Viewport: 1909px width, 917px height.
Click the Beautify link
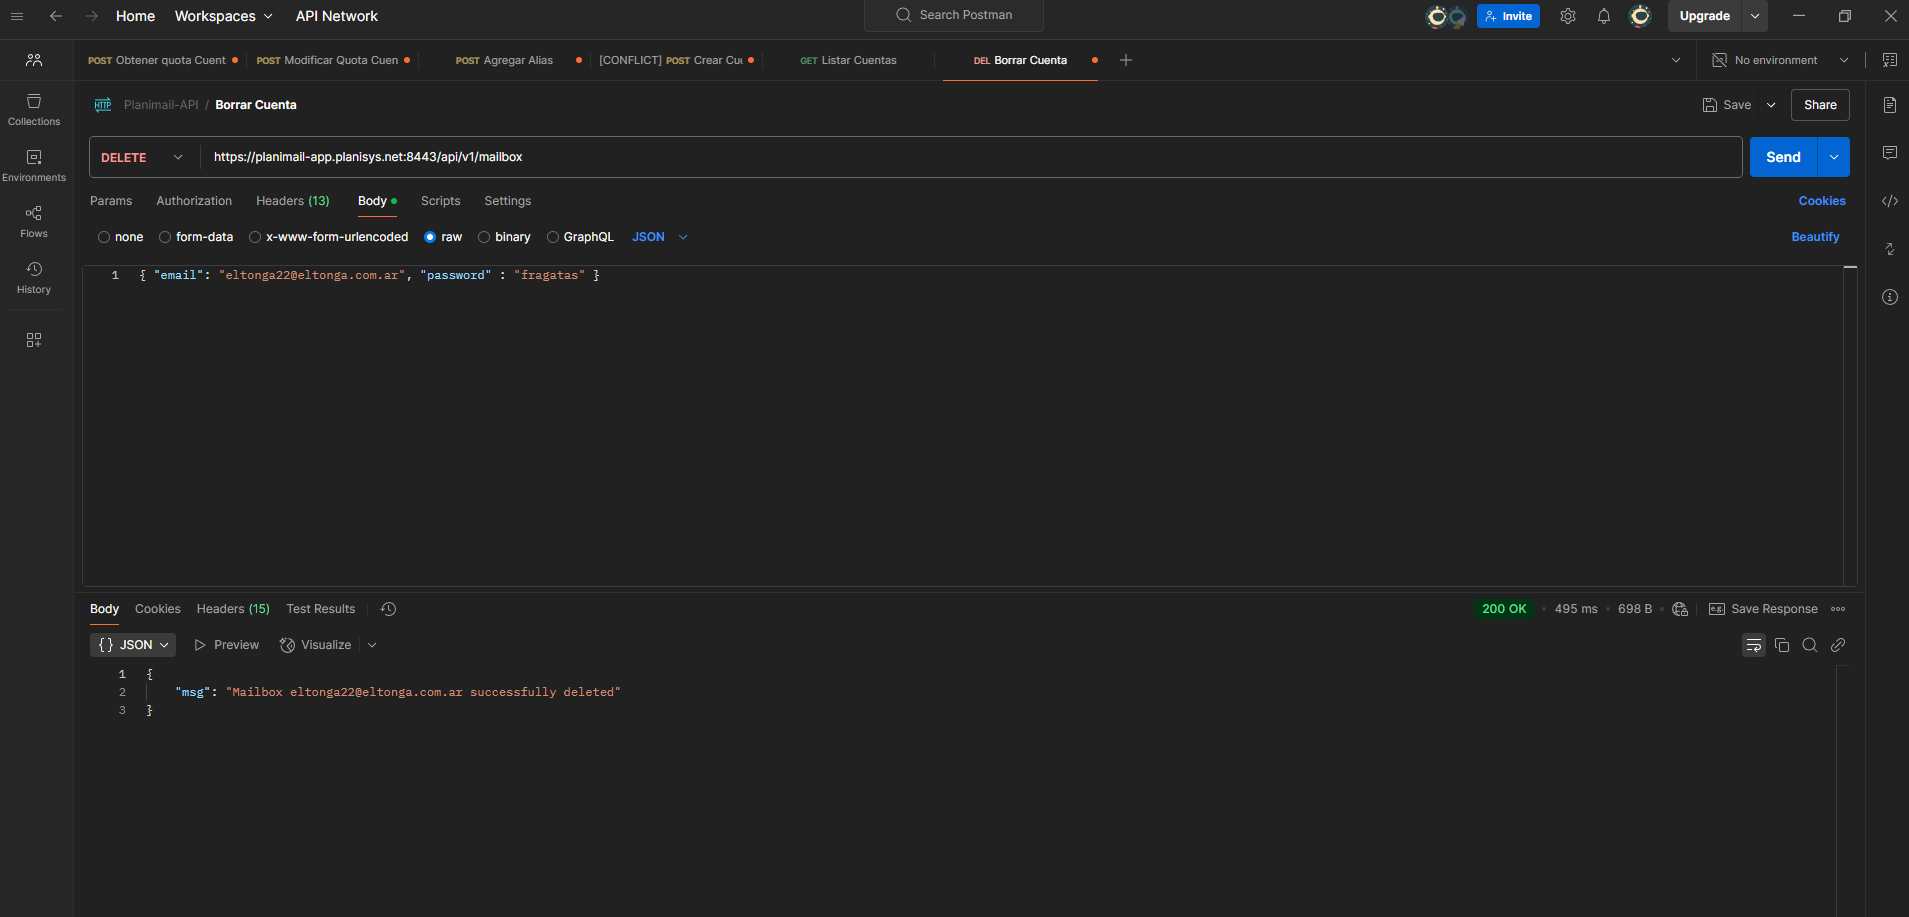pyautogui.click(x=1815, y=237)
